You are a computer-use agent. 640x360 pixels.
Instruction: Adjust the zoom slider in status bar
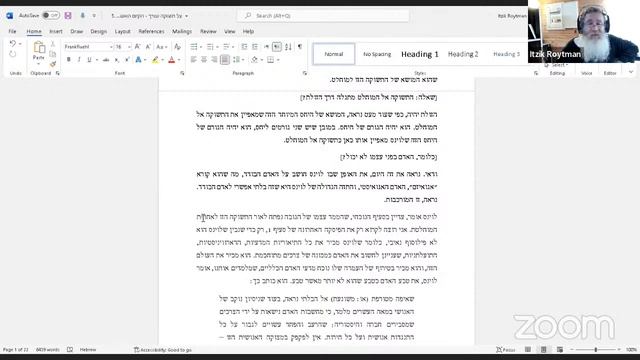[596, 350]
